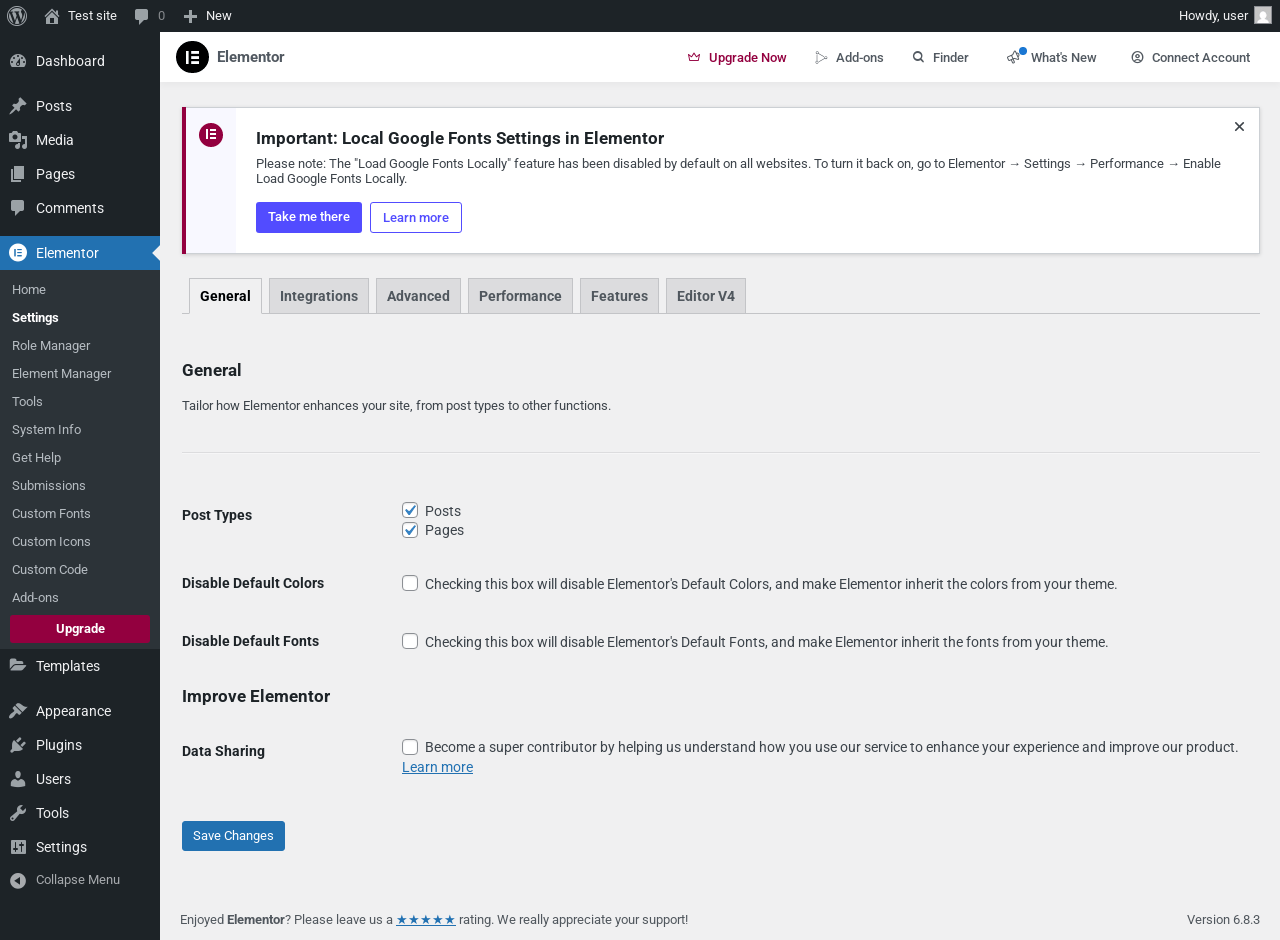
Task: Open the Finder search icon
Action: coord(918,57)
